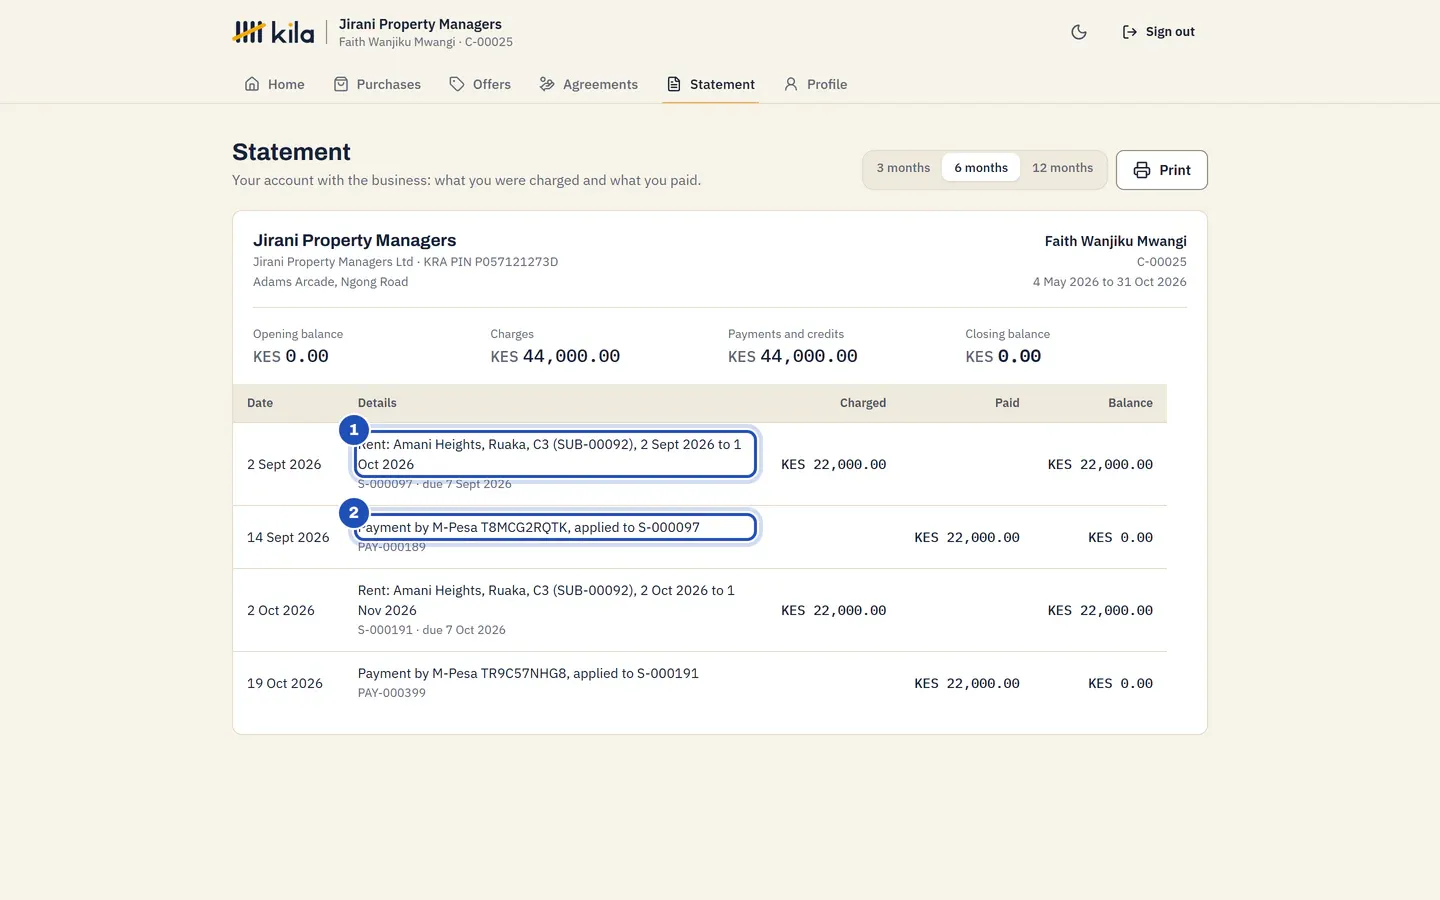Screen dimensions: 1440x900
Task: Click the Closing balance KES 0.00 value
Action: click(1003, 356)
